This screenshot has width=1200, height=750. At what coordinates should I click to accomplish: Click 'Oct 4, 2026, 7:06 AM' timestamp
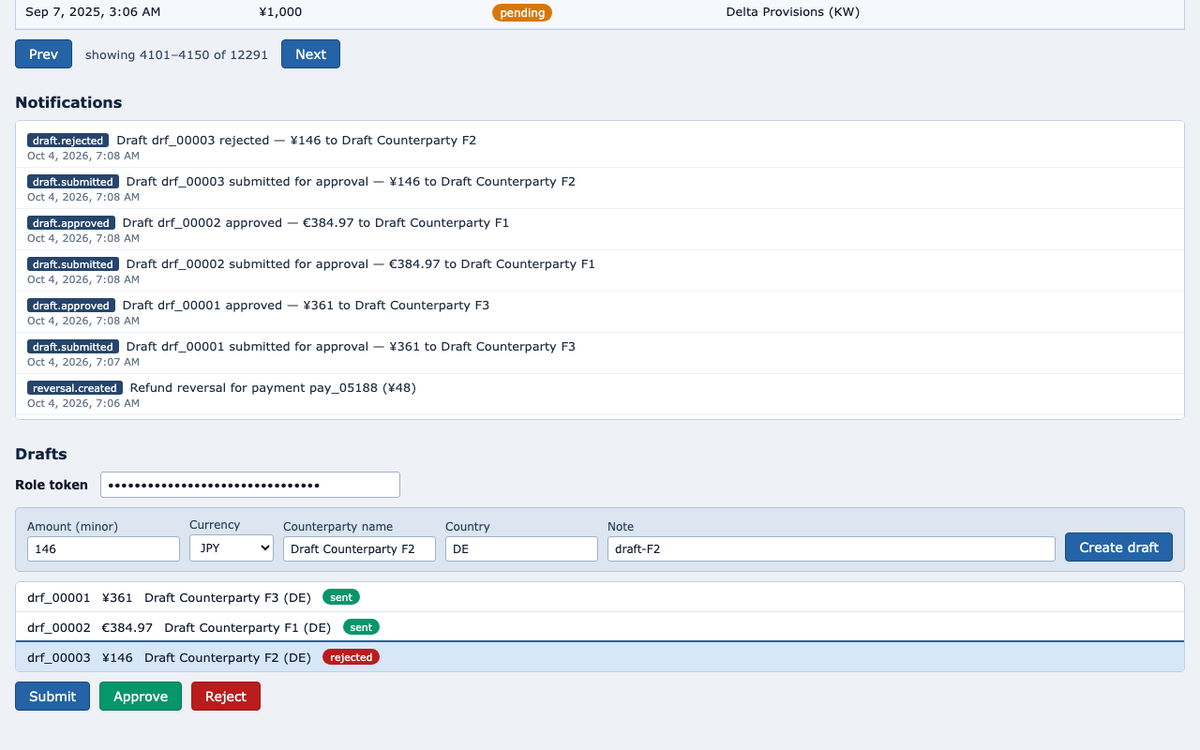pyautogui.click(x=83, y=403)
